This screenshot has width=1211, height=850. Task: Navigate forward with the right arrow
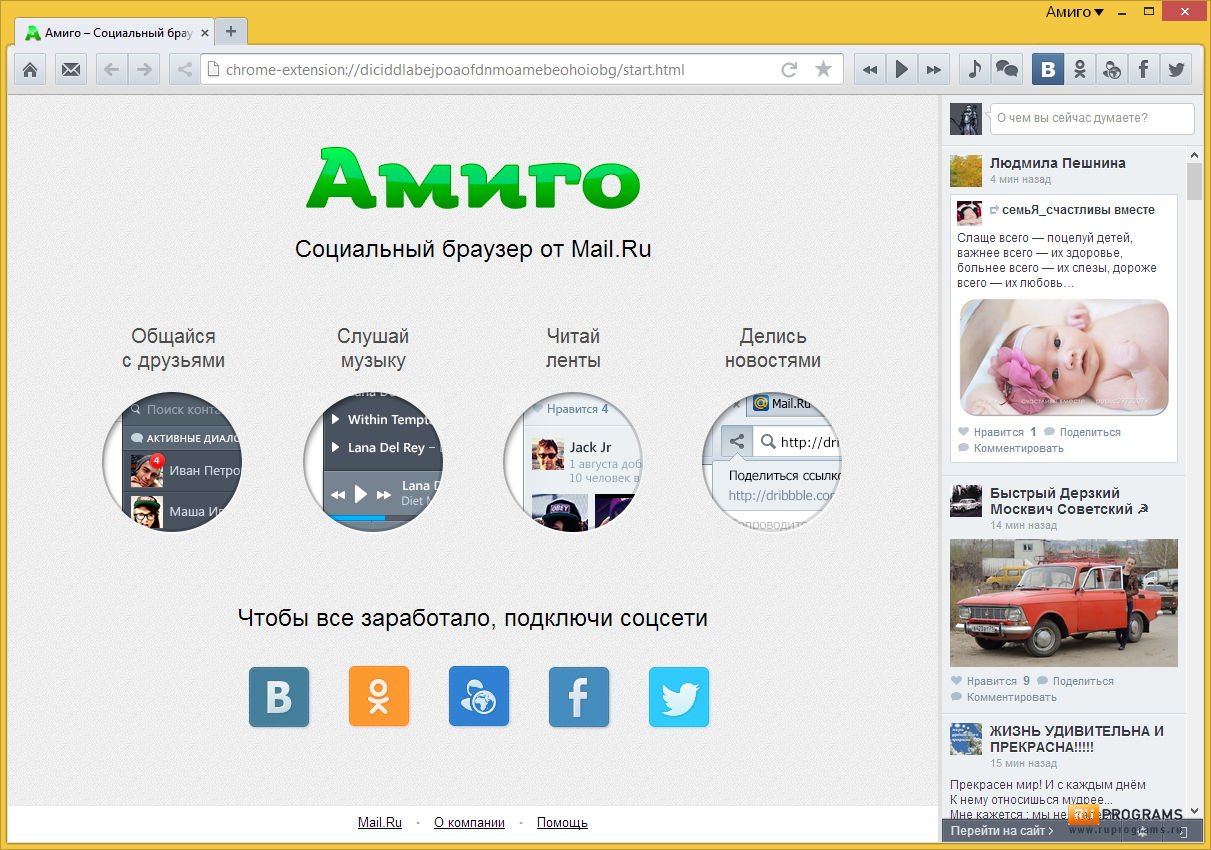145,70
